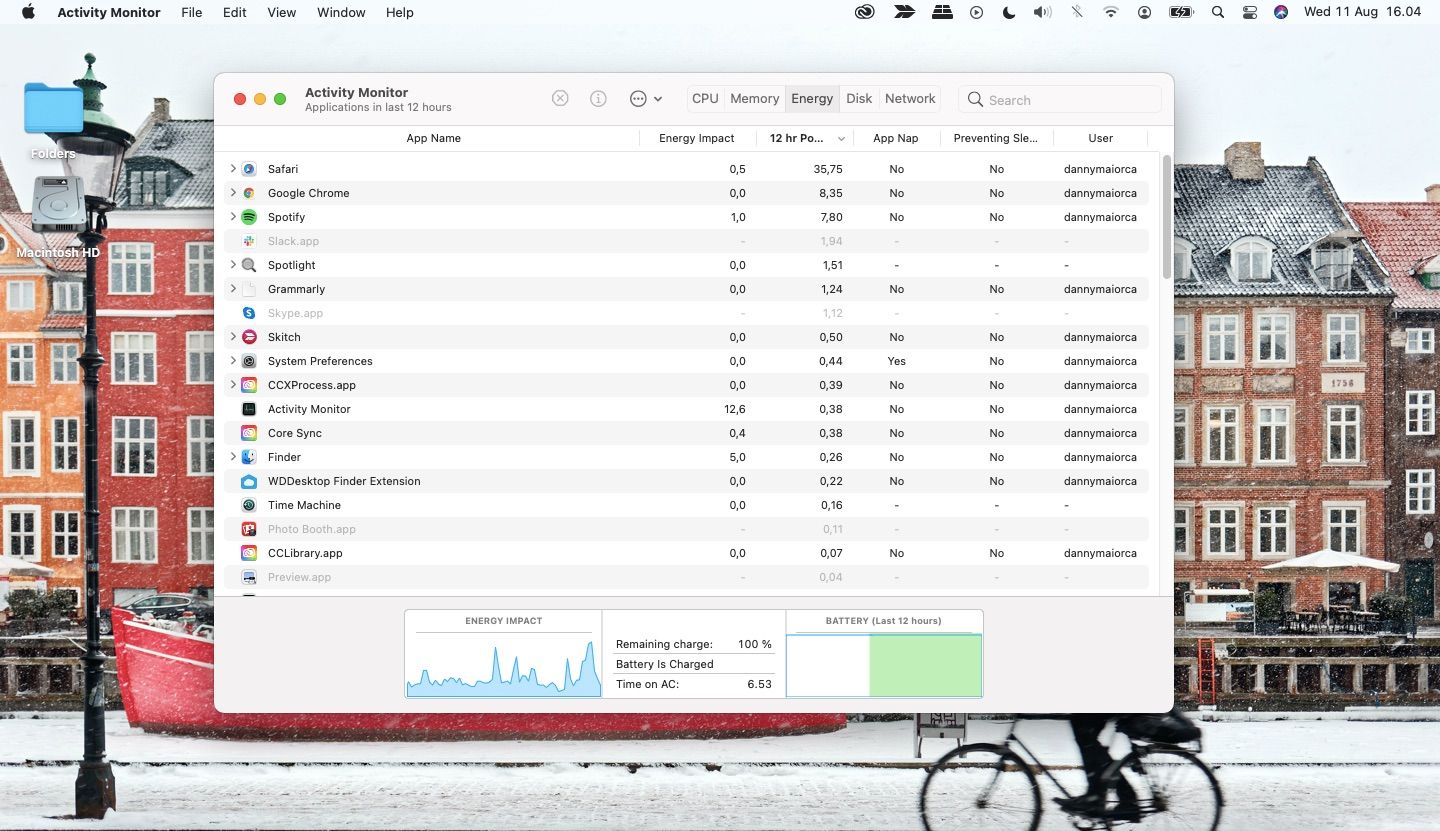Sort by User column header
This screenshot has width=1440, height=831.
pyautogui.click(x=1100, y=138)
